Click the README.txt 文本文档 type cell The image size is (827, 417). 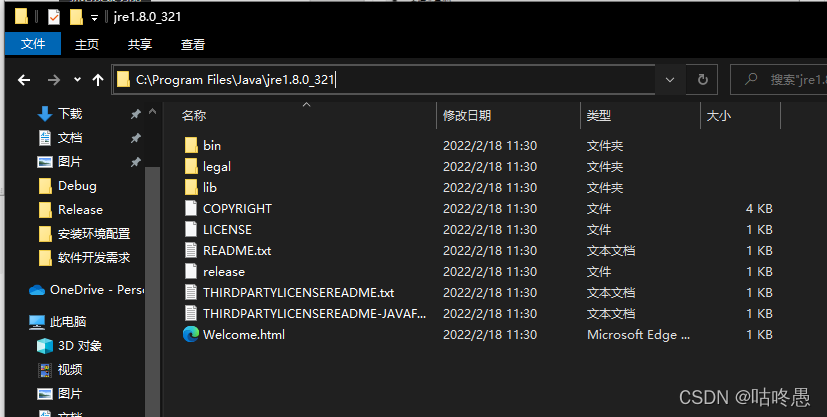coord(611,251)
